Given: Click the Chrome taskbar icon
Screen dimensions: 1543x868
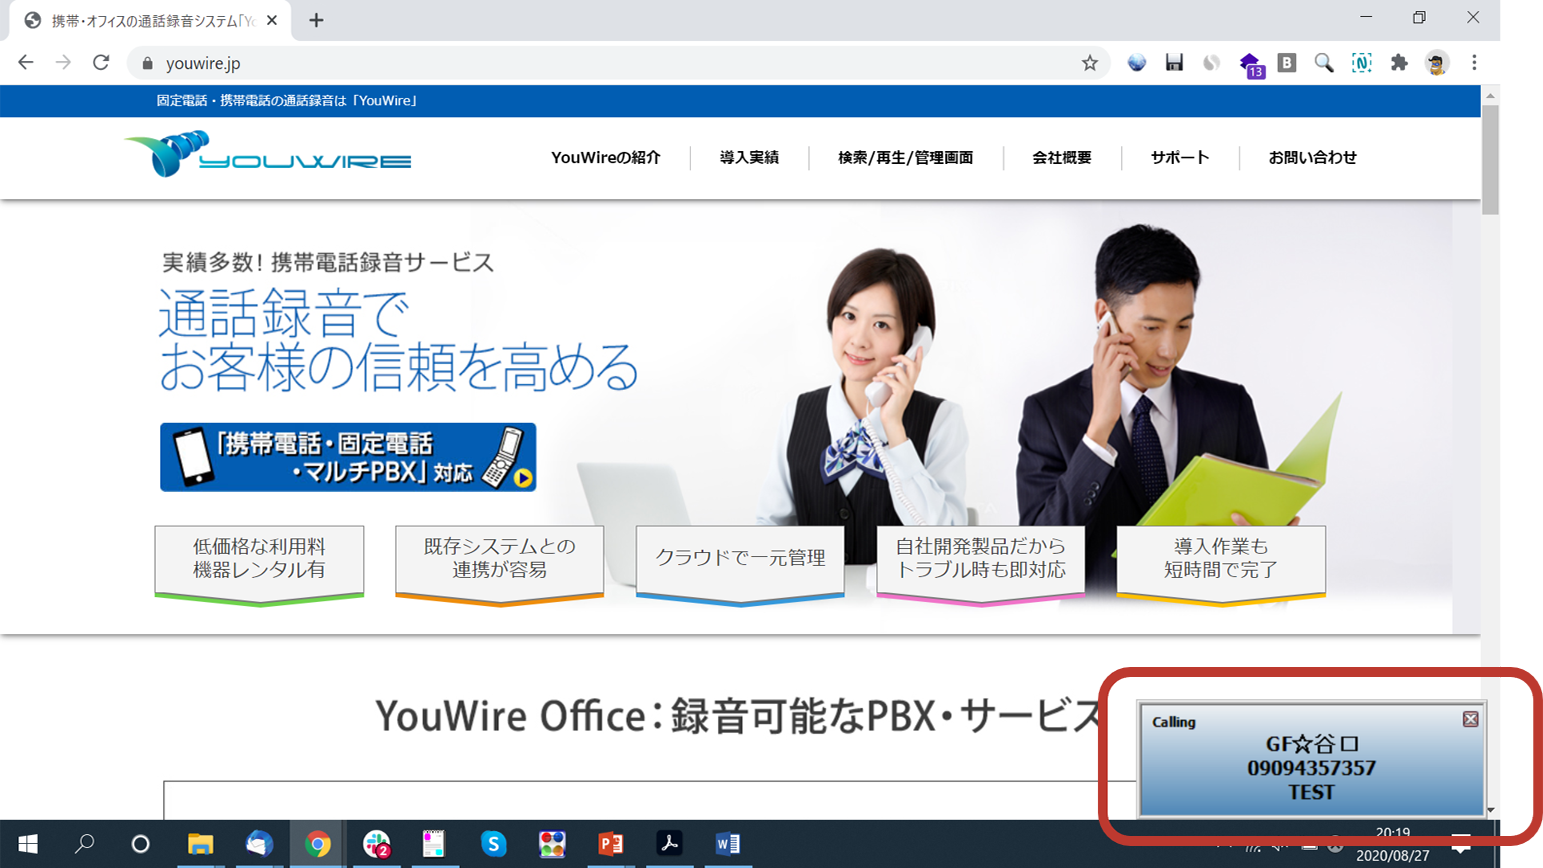Looking at the screenshot, I should tap(318, 844).
